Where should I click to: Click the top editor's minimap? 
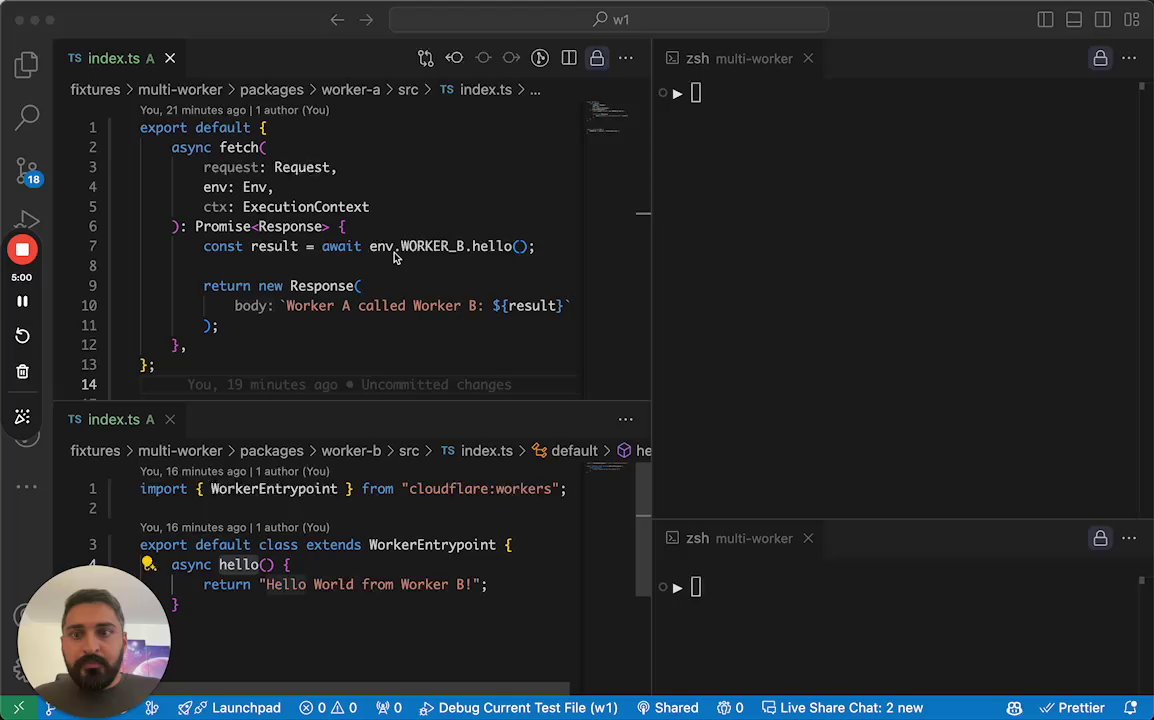point(606,117)
